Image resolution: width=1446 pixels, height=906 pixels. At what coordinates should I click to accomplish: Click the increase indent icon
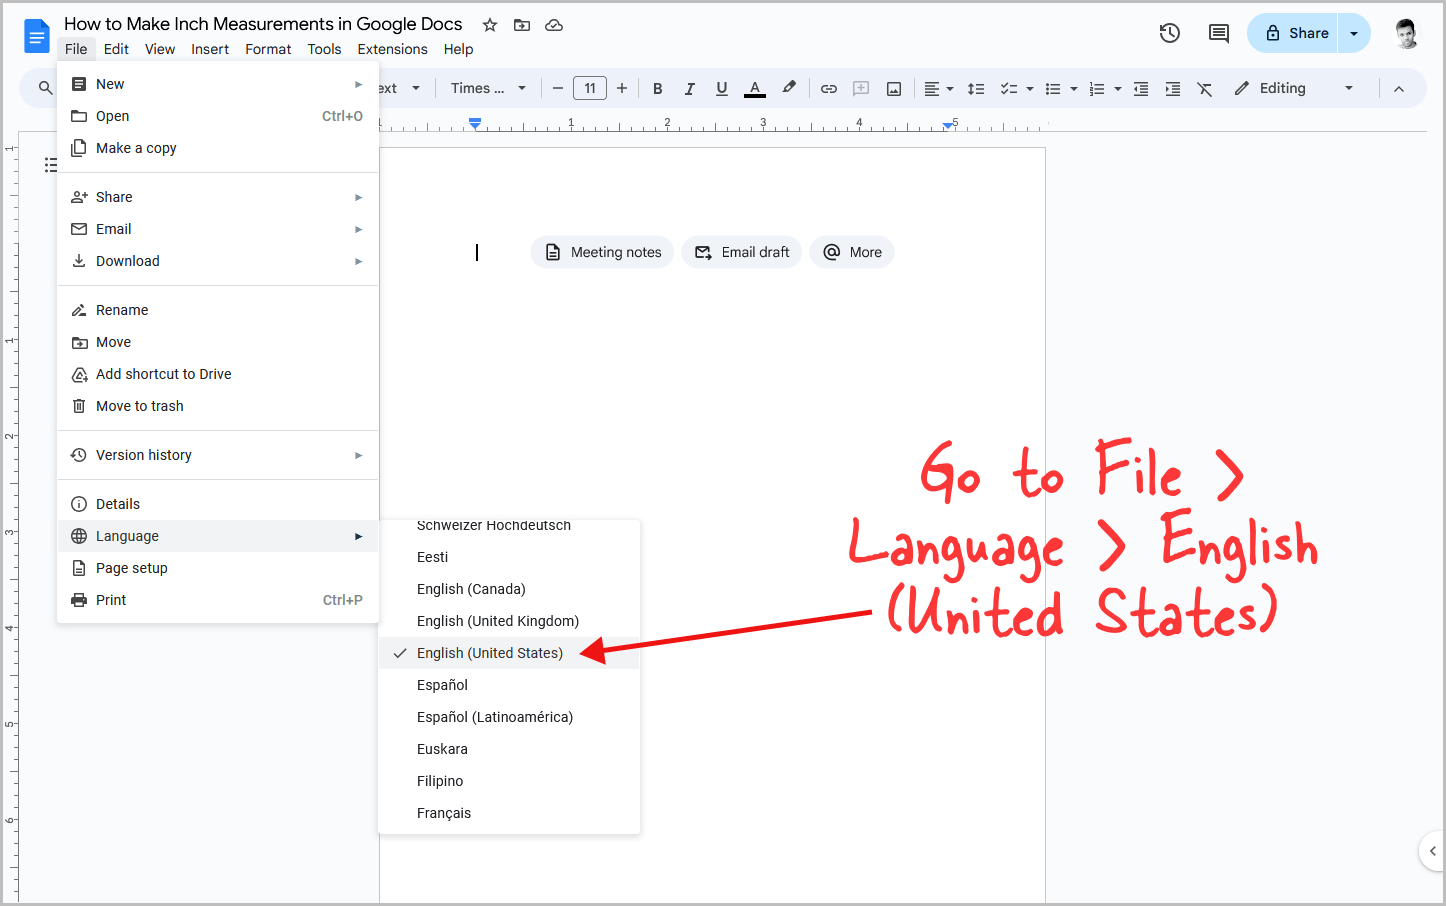pos(1173,88)
